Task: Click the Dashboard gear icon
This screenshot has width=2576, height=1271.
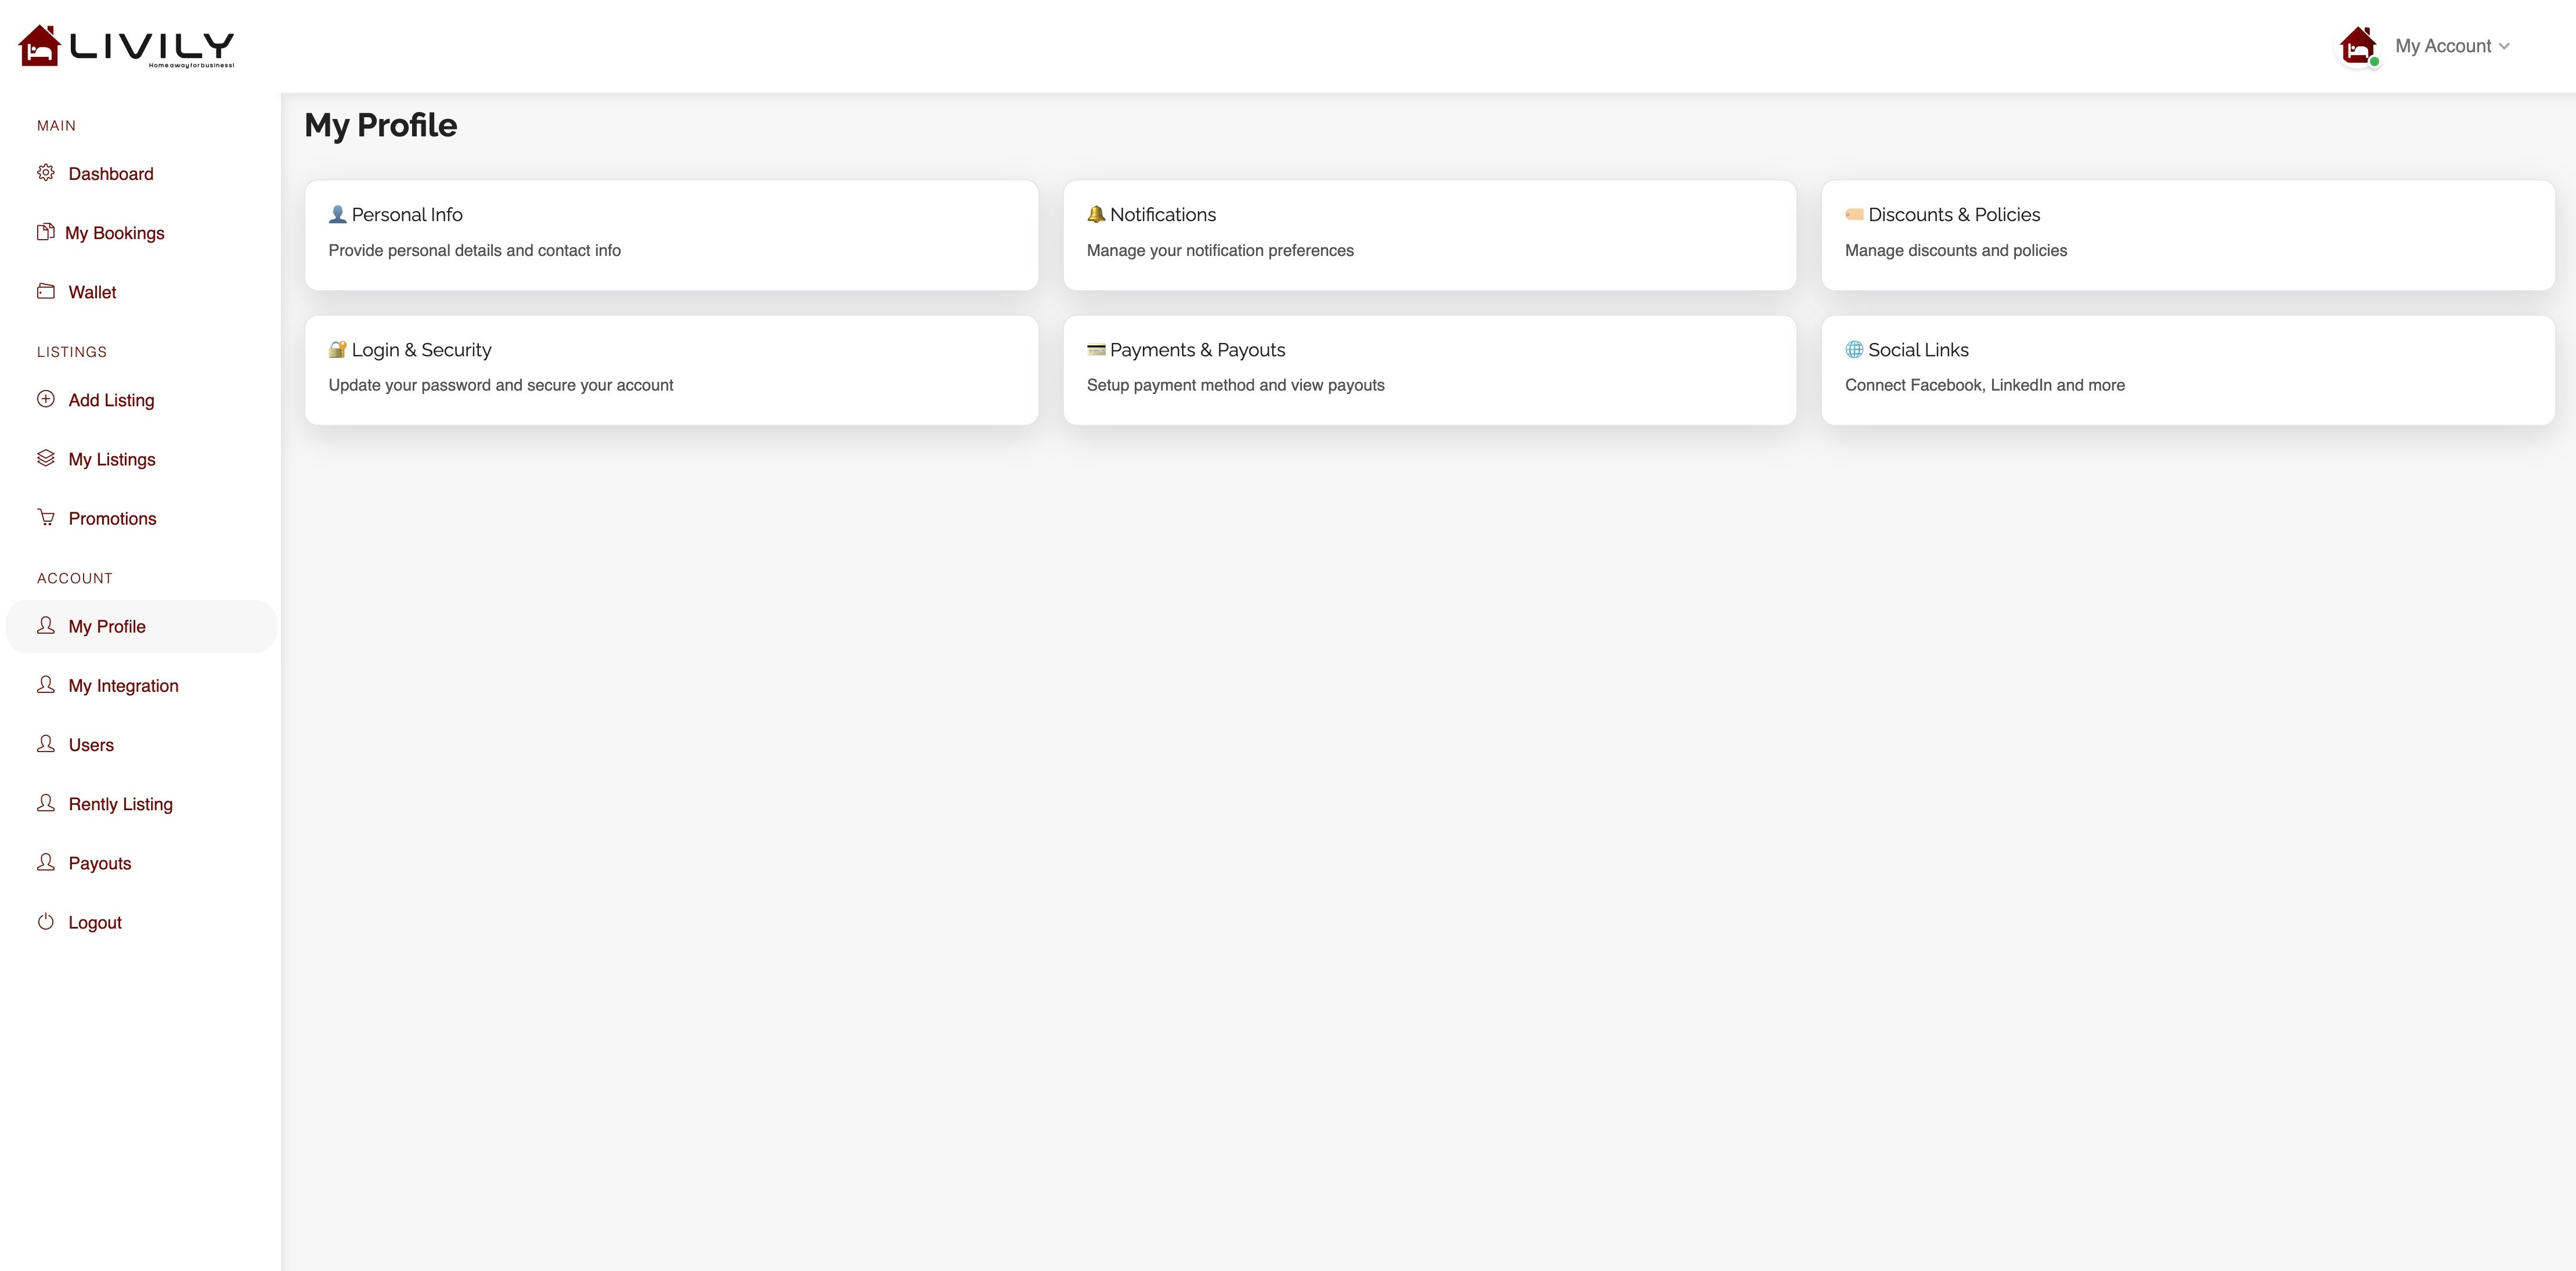Action: (x=46, y=173)
